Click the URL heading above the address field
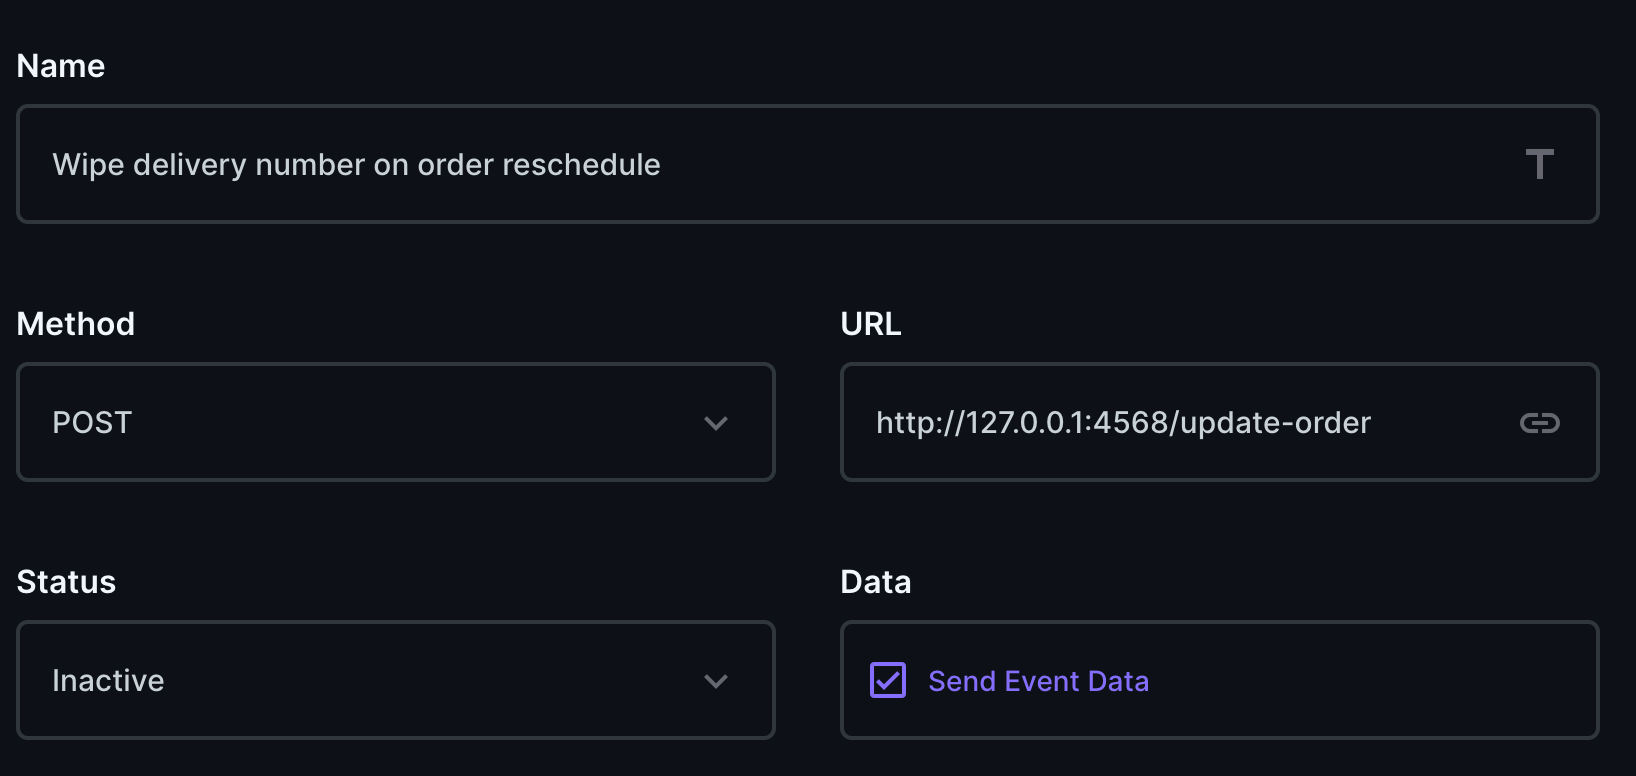Viewport: 1636px width, 776px height. point(871,323)
